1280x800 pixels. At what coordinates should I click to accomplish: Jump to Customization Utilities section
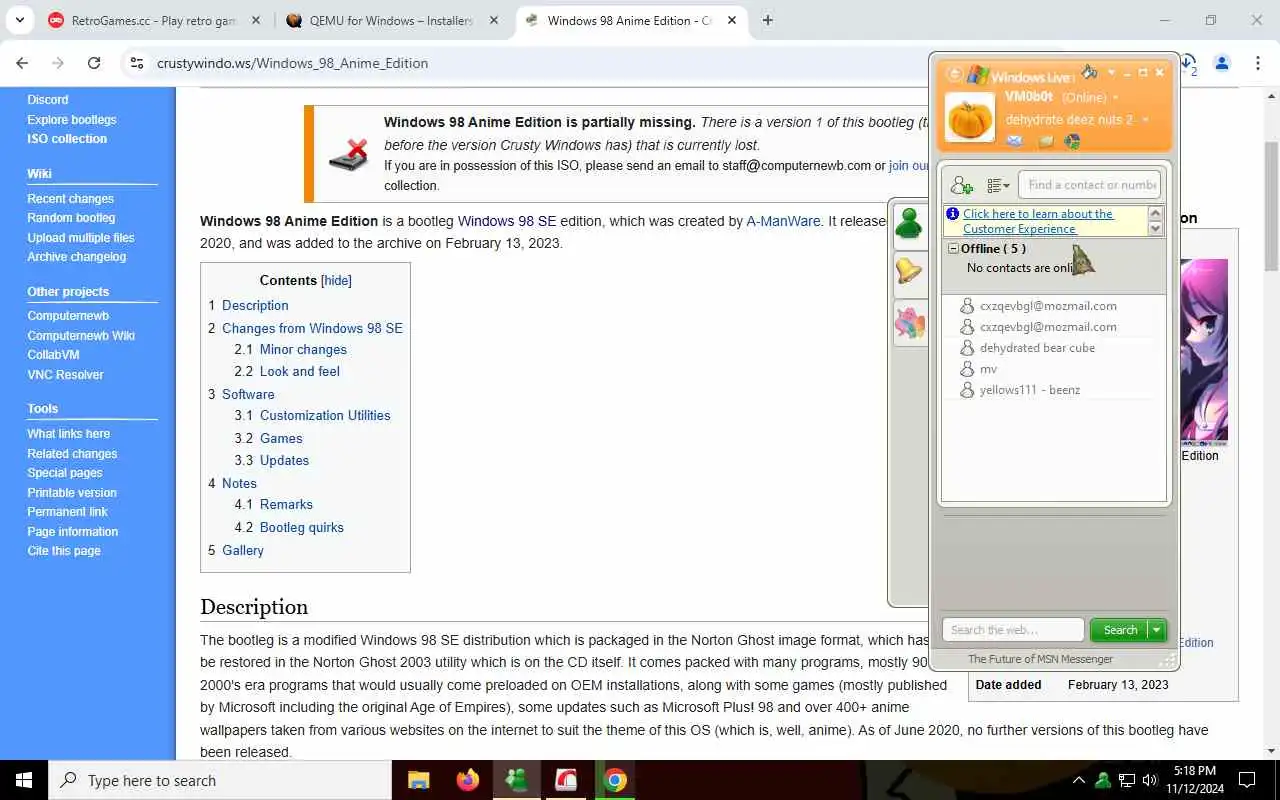pos(325,415)
